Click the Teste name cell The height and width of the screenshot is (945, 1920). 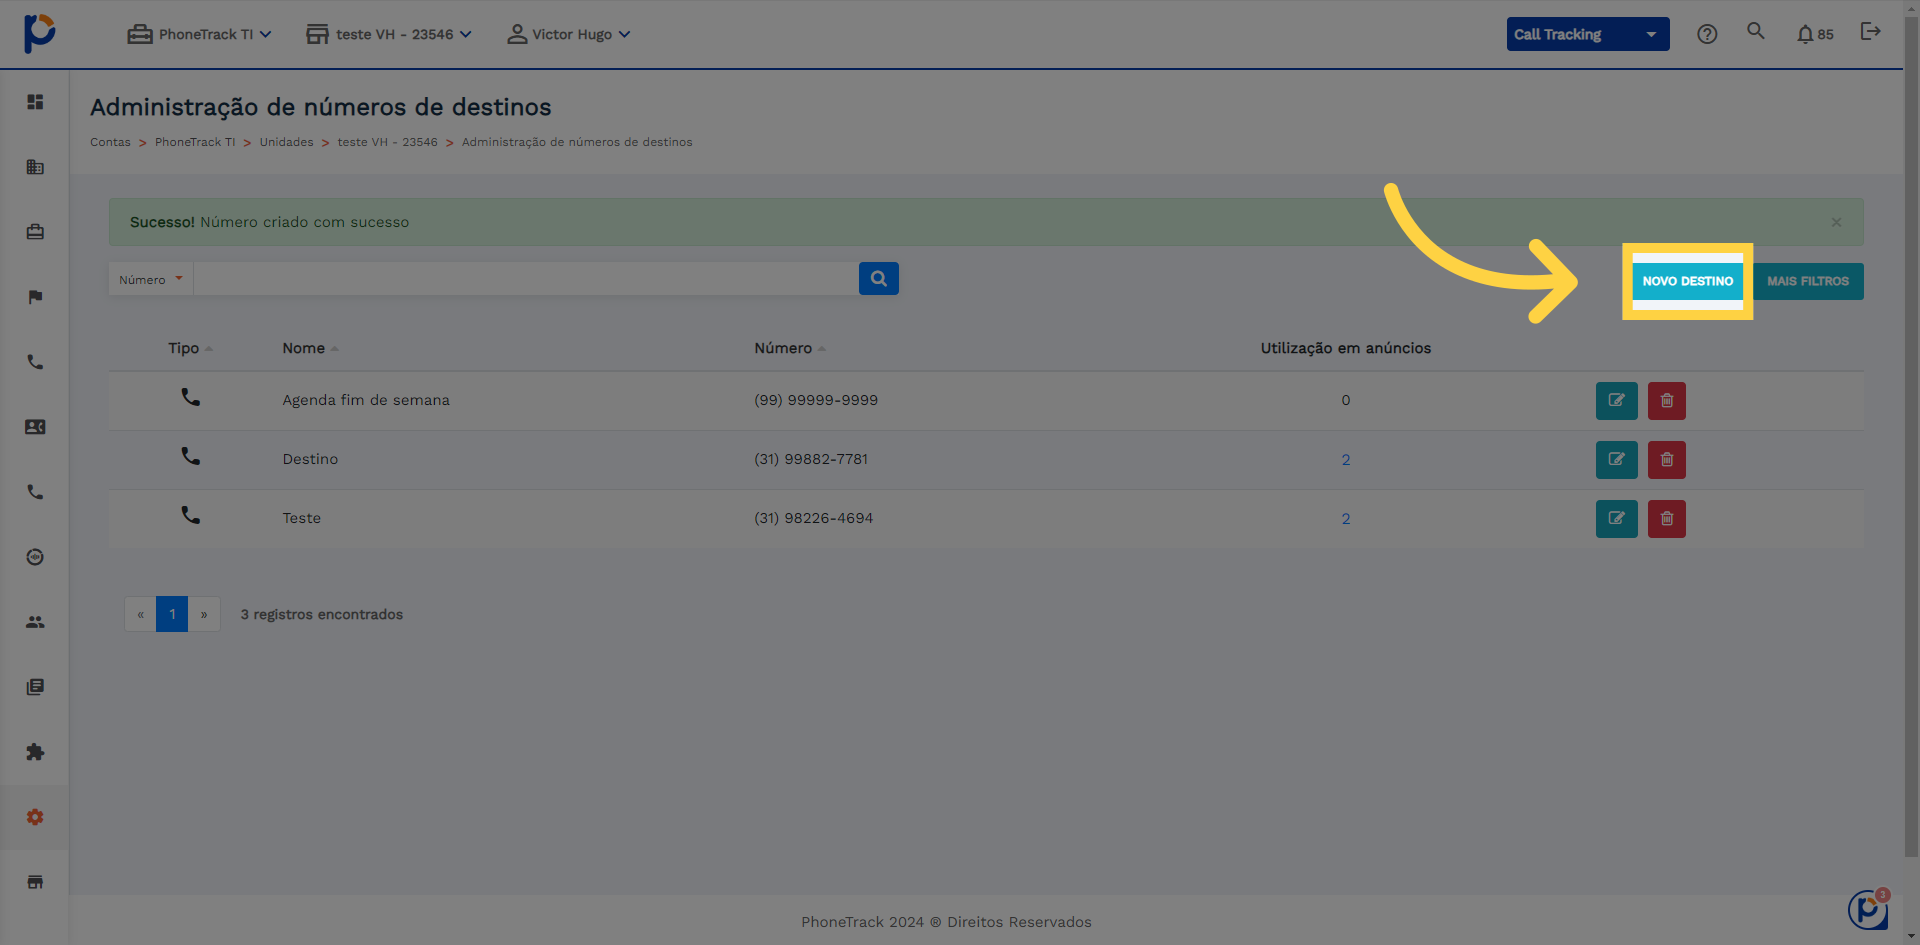pyautogui.click(x=301, y=518)
